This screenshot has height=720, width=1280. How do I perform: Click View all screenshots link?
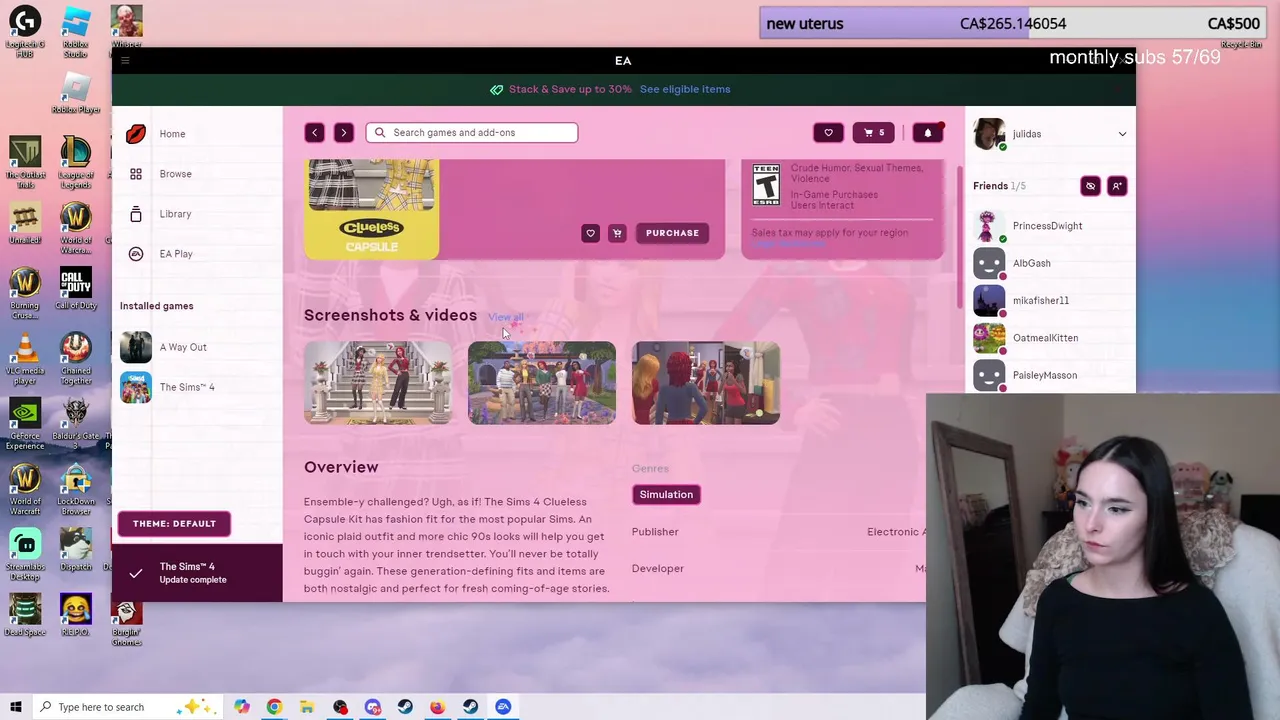pyautogui.click(x=506, y=317)
